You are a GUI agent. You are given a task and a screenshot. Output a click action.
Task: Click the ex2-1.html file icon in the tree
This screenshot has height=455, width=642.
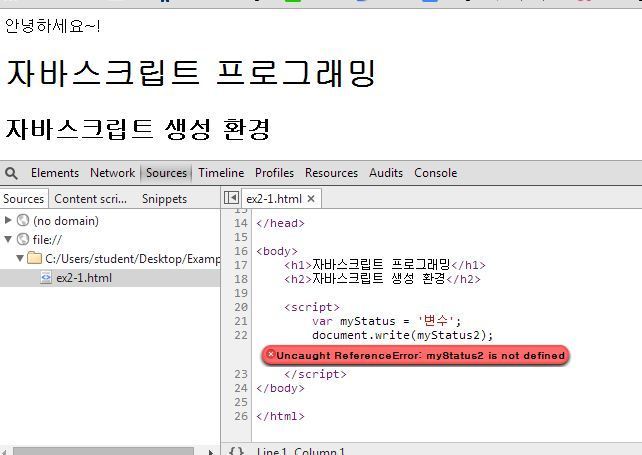coord(46,278)
